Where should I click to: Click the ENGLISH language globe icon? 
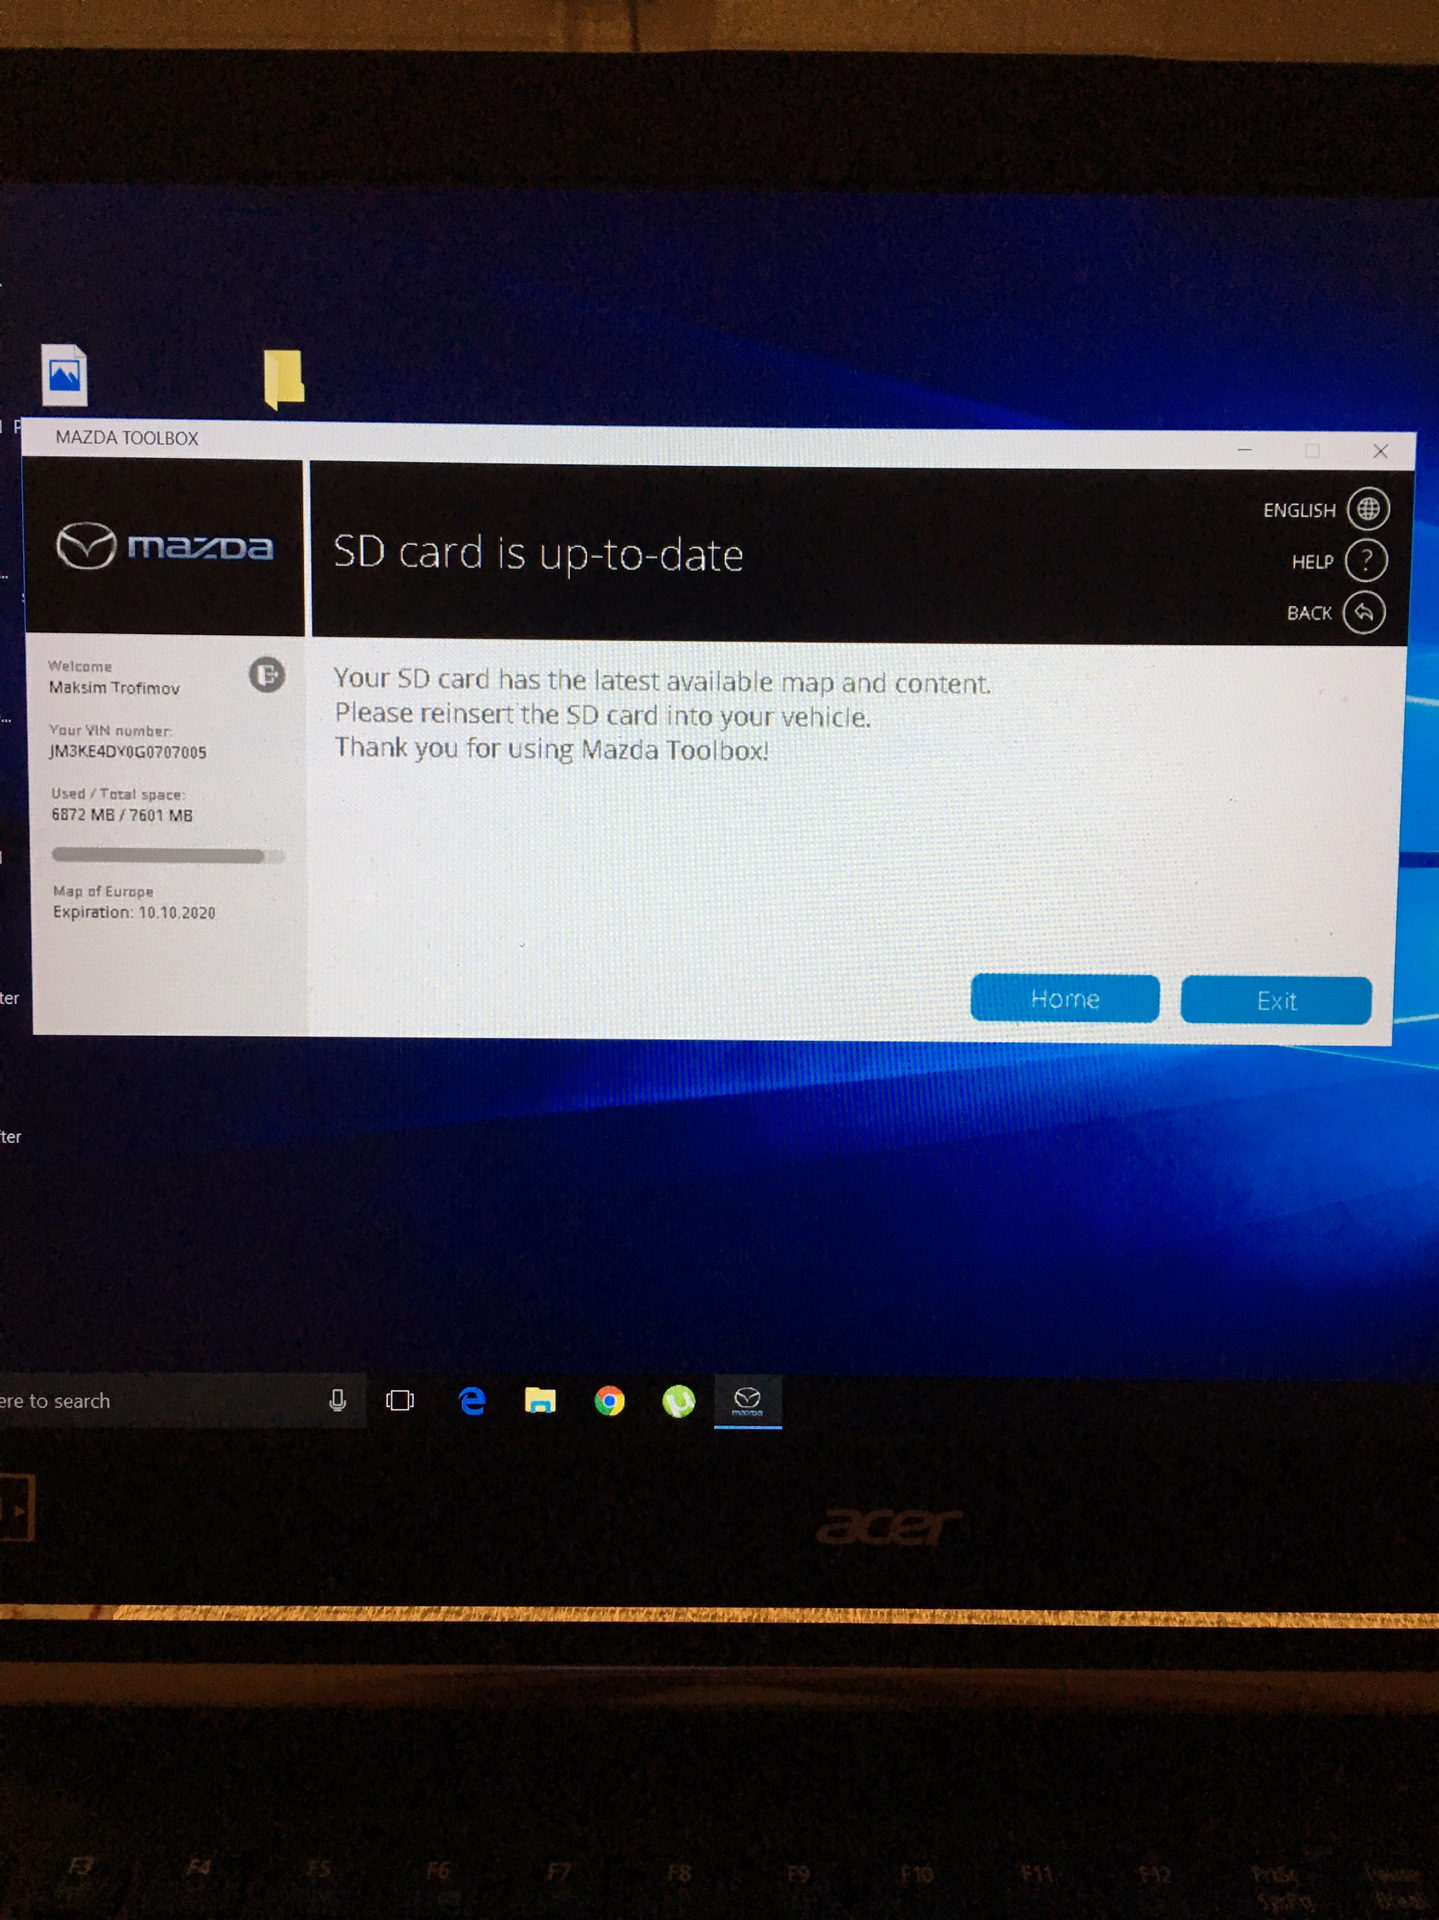coord(1367,509)
